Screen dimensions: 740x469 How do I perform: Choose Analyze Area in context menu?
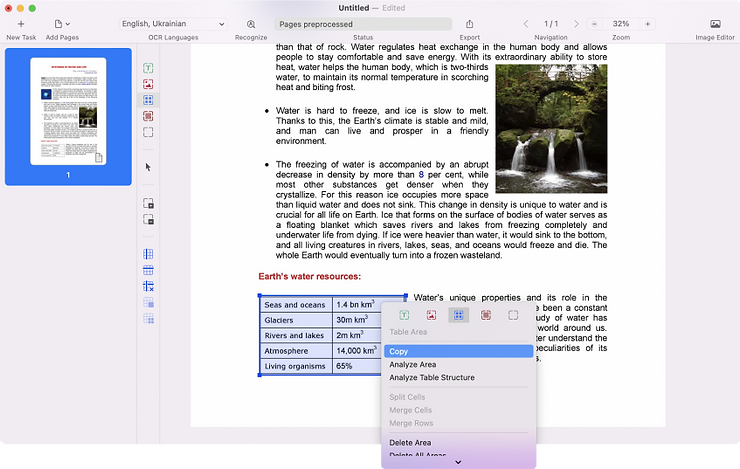click(x=458, y=365)
